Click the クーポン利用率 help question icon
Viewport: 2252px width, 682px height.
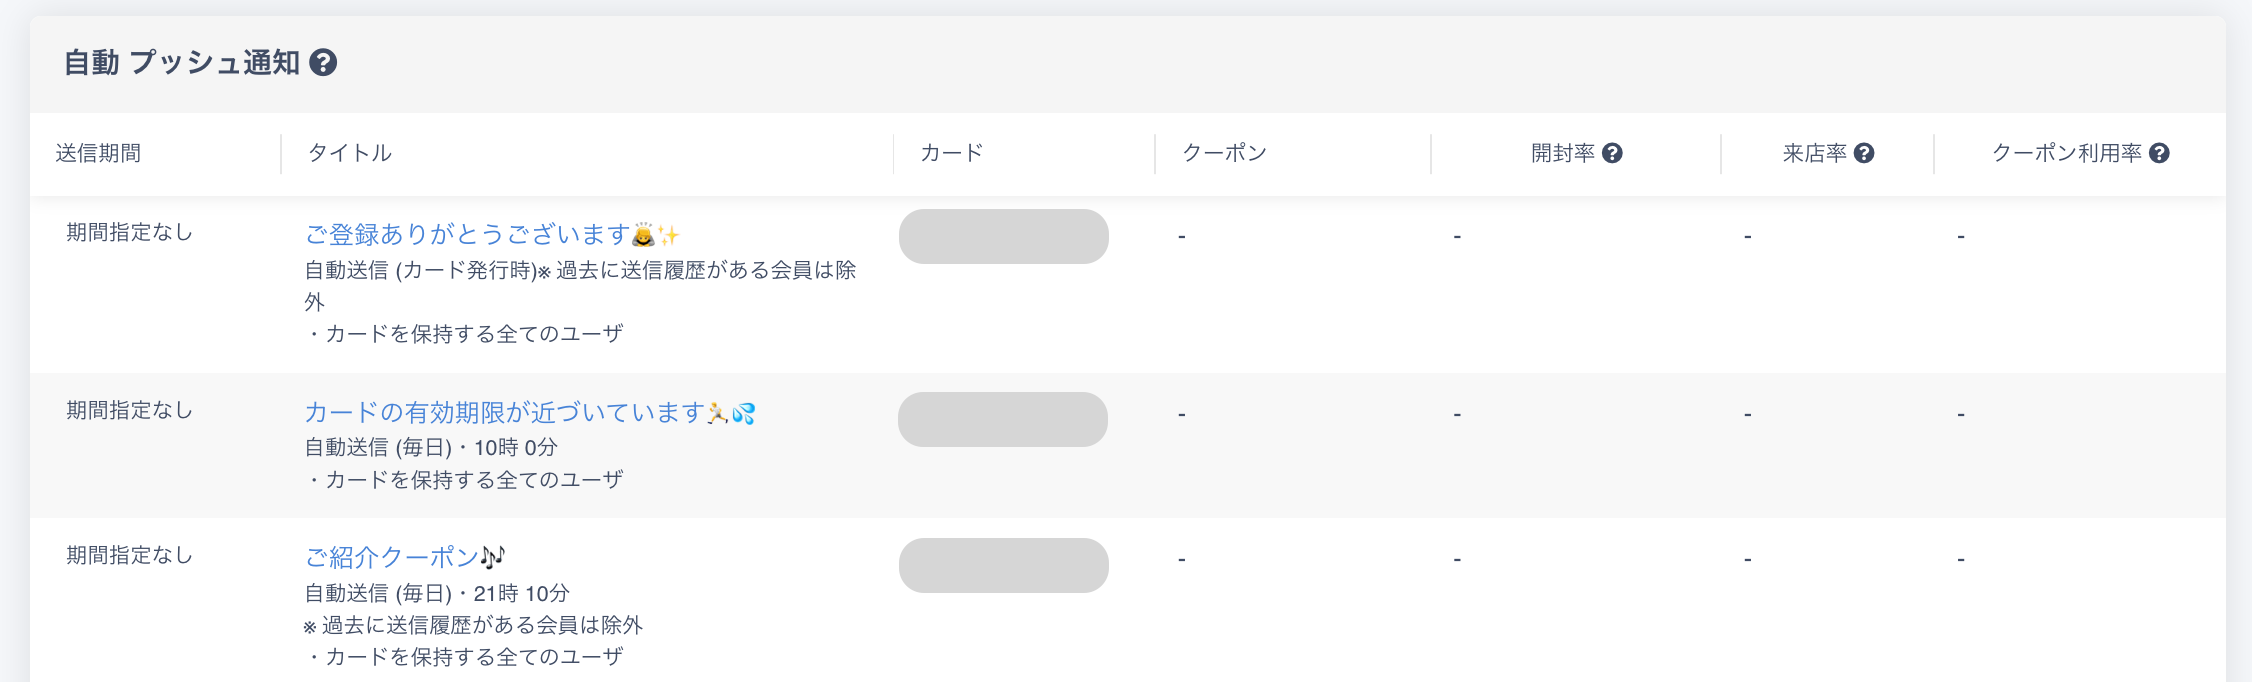[x=2159, y=153]
